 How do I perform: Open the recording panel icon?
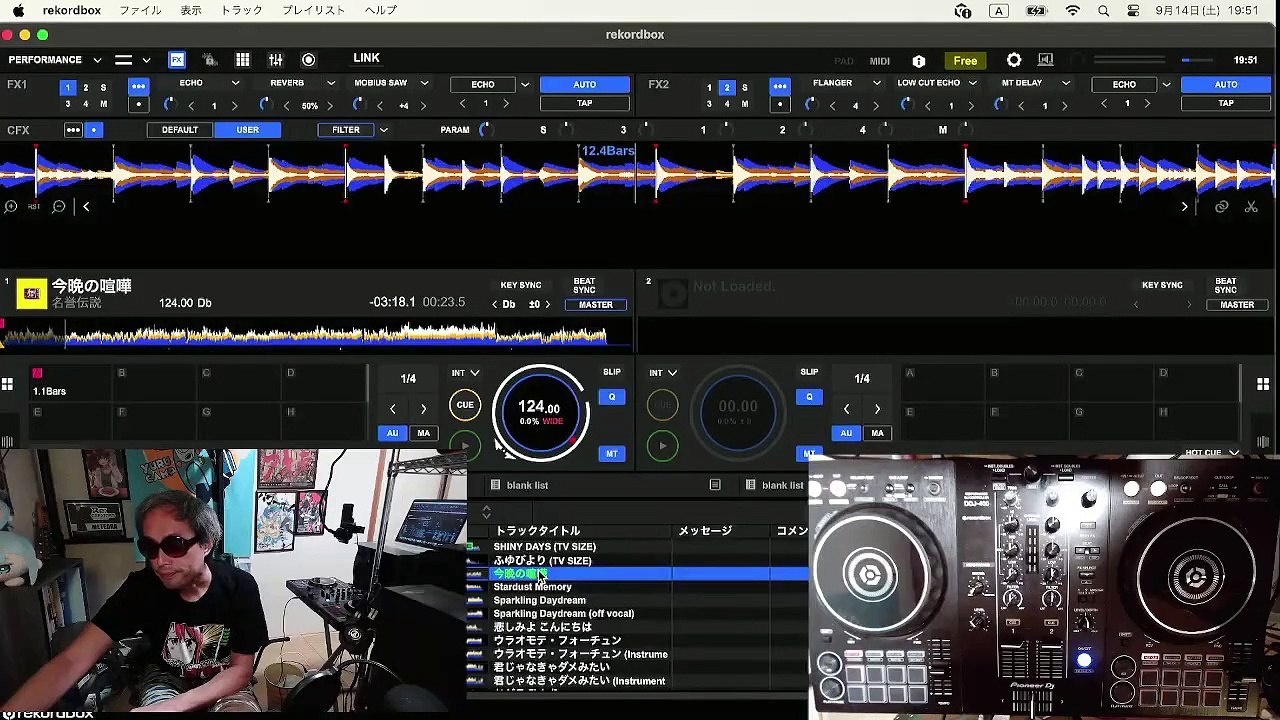(308, 60)
